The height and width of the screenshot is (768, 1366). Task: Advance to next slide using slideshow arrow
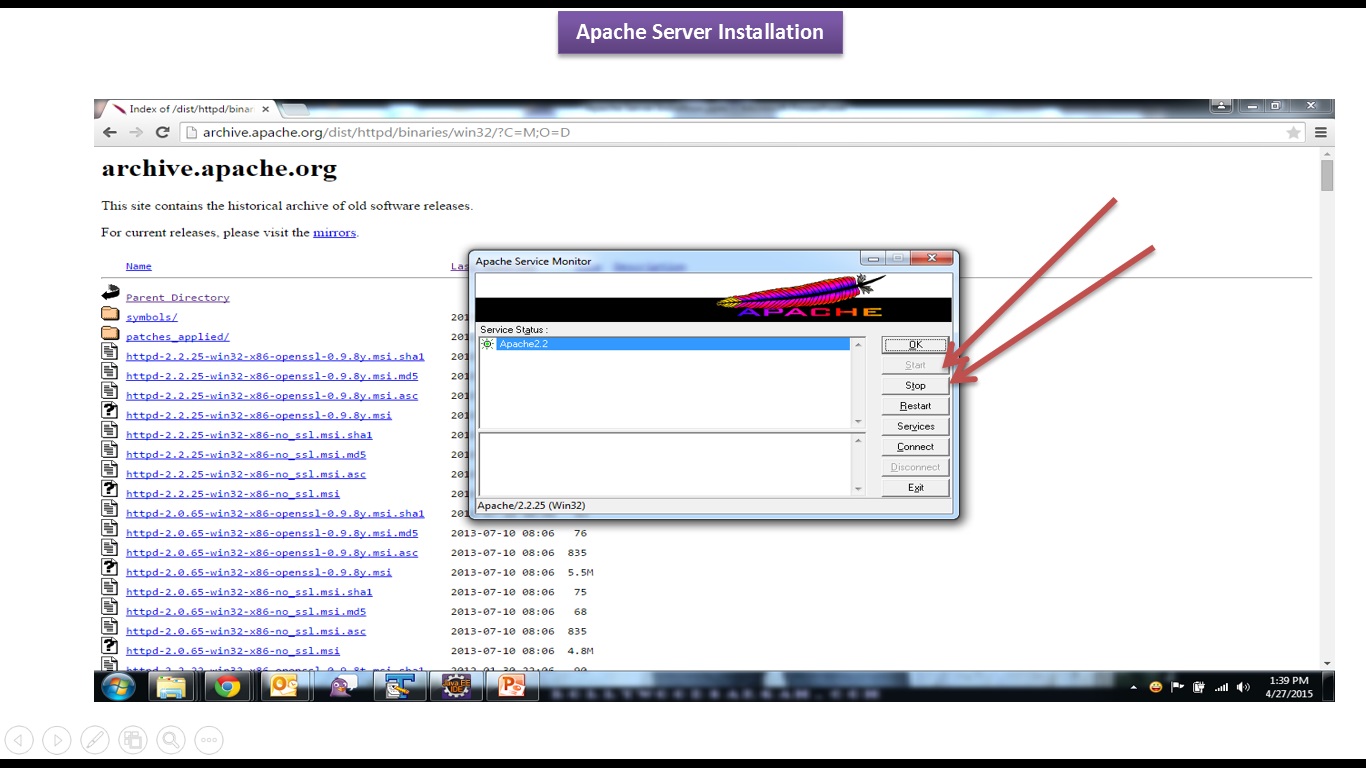coord(57,740)
